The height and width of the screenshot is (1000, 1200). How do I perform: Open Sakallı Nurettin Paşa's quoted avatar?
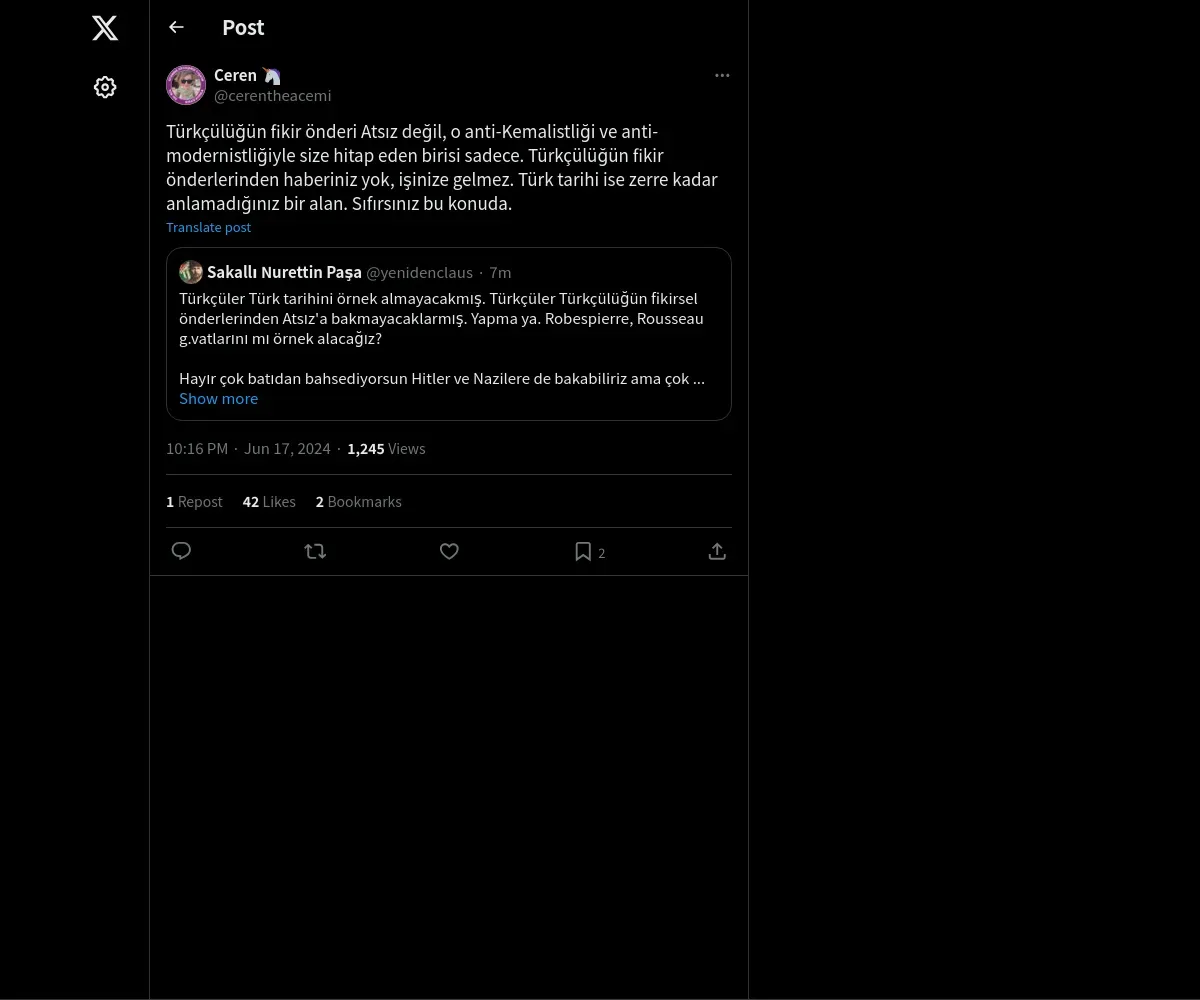click(191, 272)
